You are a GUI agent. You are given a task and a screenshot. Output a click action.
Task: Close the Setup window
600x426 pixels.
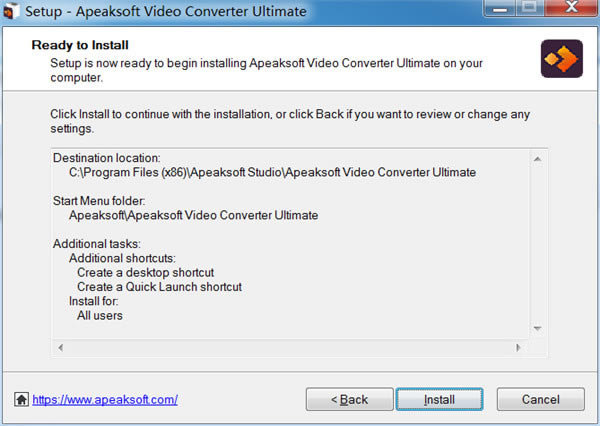571,8
